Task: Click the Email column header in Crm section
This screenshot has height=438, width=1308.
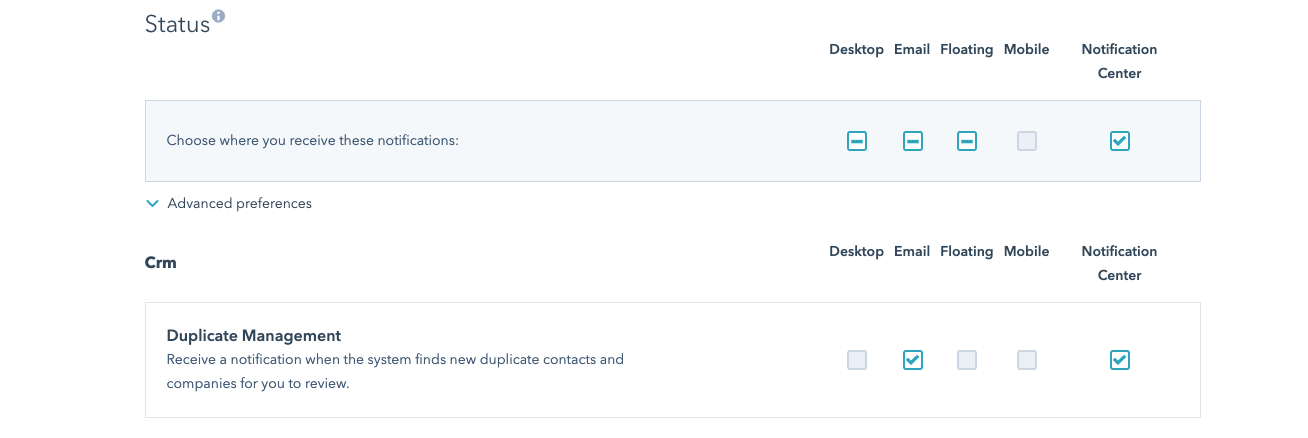Action: click(912, 251)
